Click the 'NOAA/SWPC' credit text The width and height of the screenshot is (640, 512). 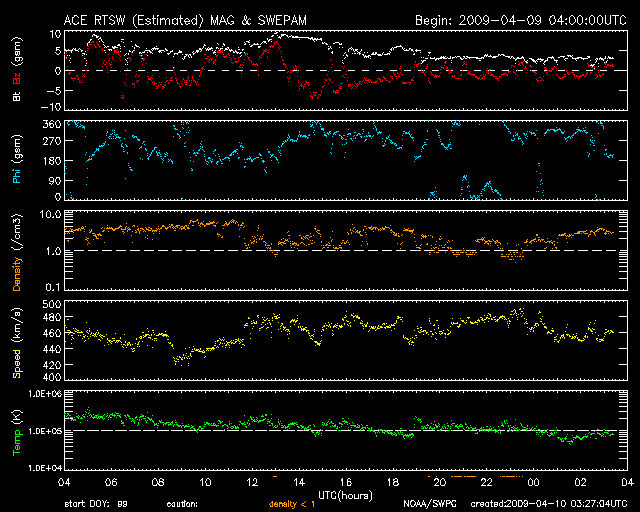tap(430, 504)
